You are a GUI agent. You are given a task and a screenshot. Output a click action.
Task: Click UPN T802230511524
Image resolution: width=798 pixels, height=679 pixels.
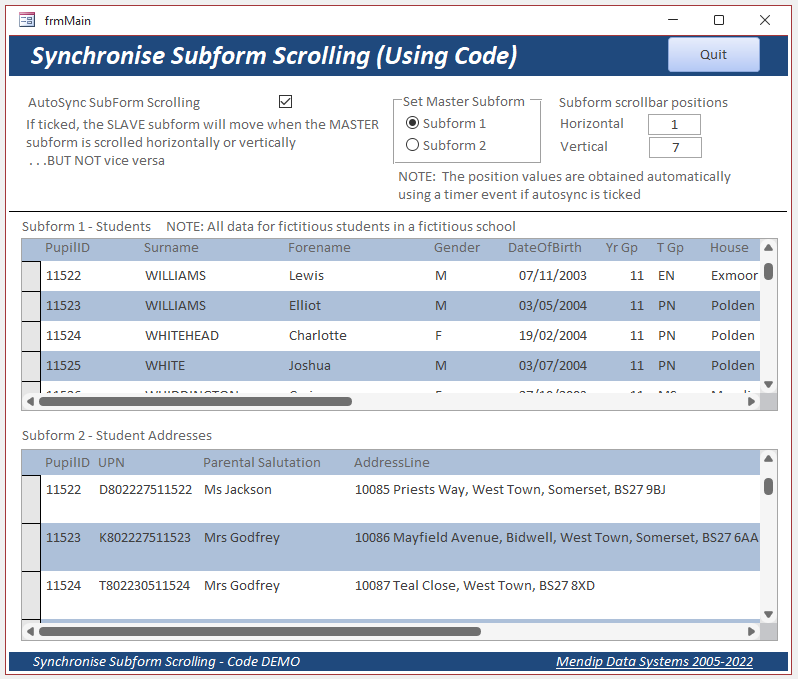144,586
